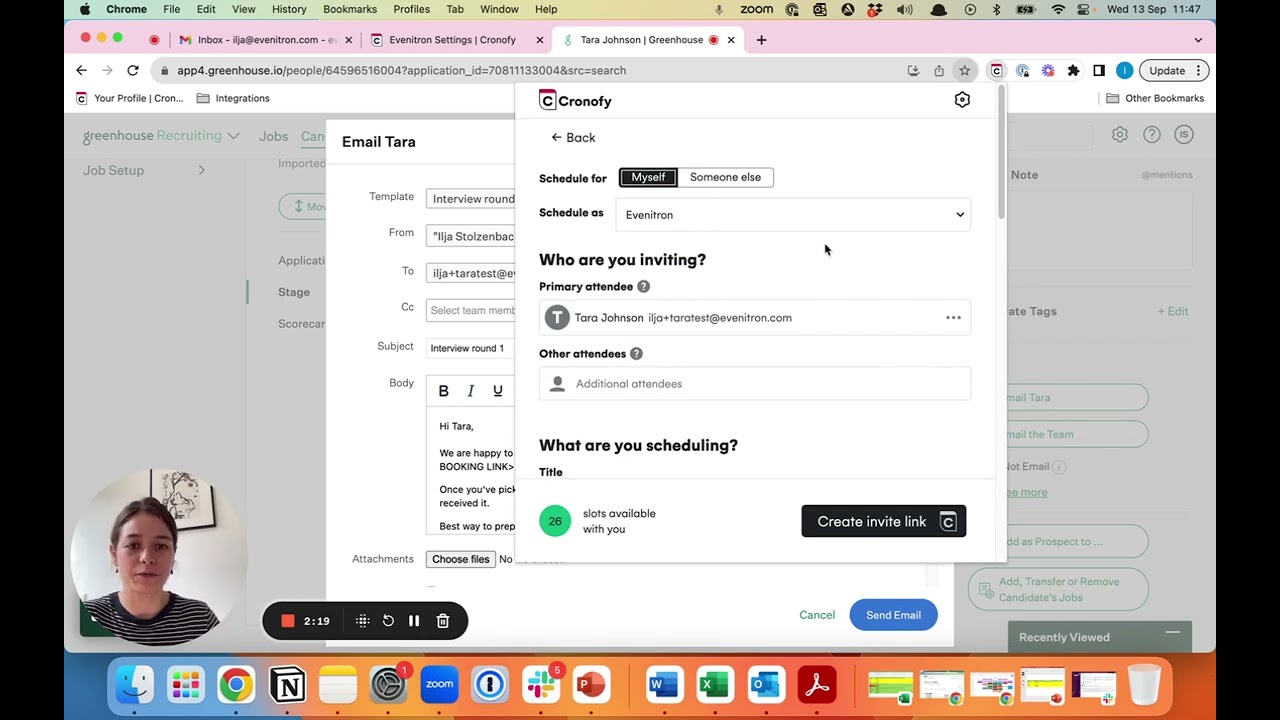Open Cronofy panel settings gear
1280x720 pixels.
(x=962, y=100)
